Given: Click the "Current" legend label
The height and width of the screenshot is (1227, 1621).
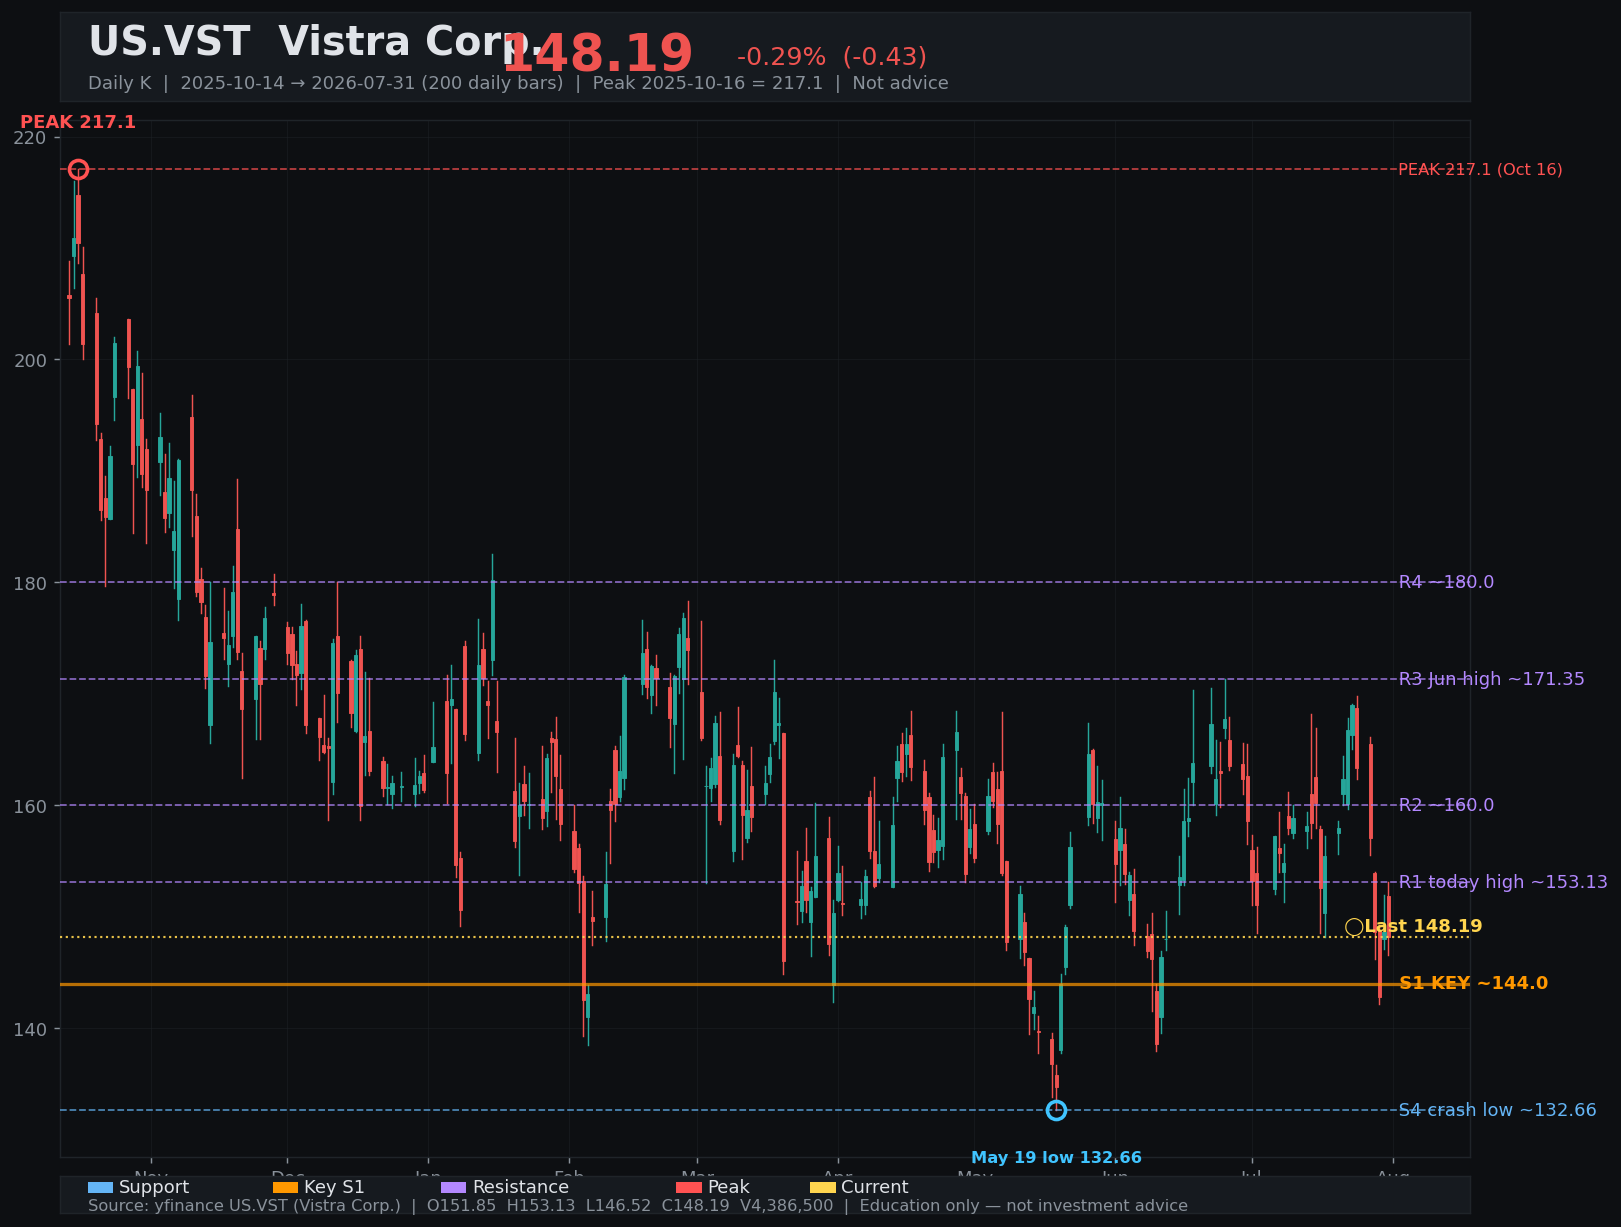Looking at the screenshot, I should [x=875, y=1187].
